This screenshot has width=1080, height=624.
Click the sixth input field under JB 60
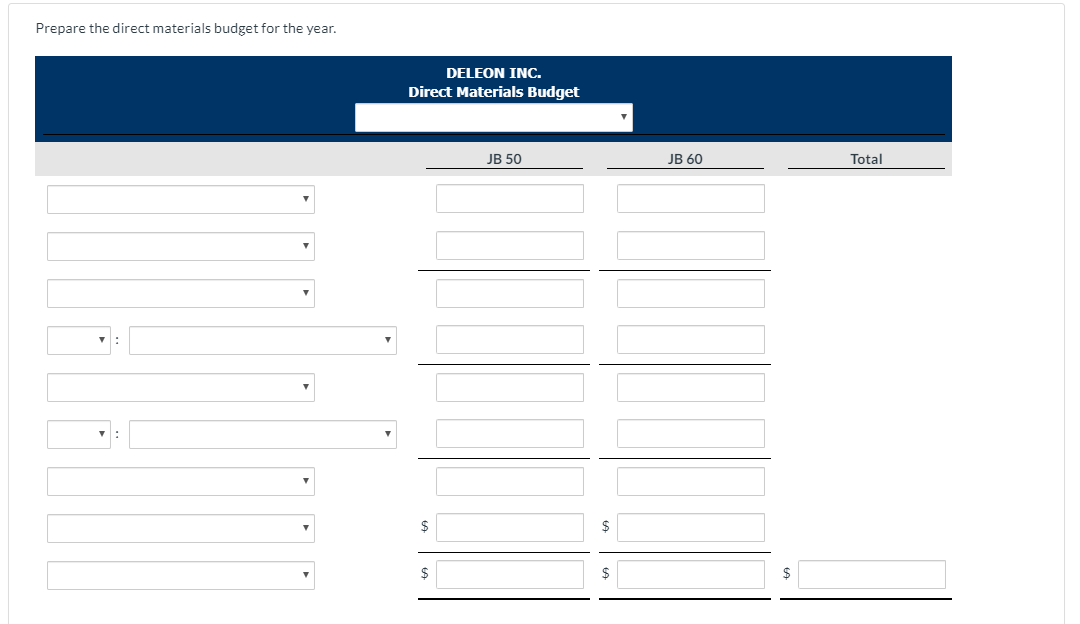pos(690,433)
